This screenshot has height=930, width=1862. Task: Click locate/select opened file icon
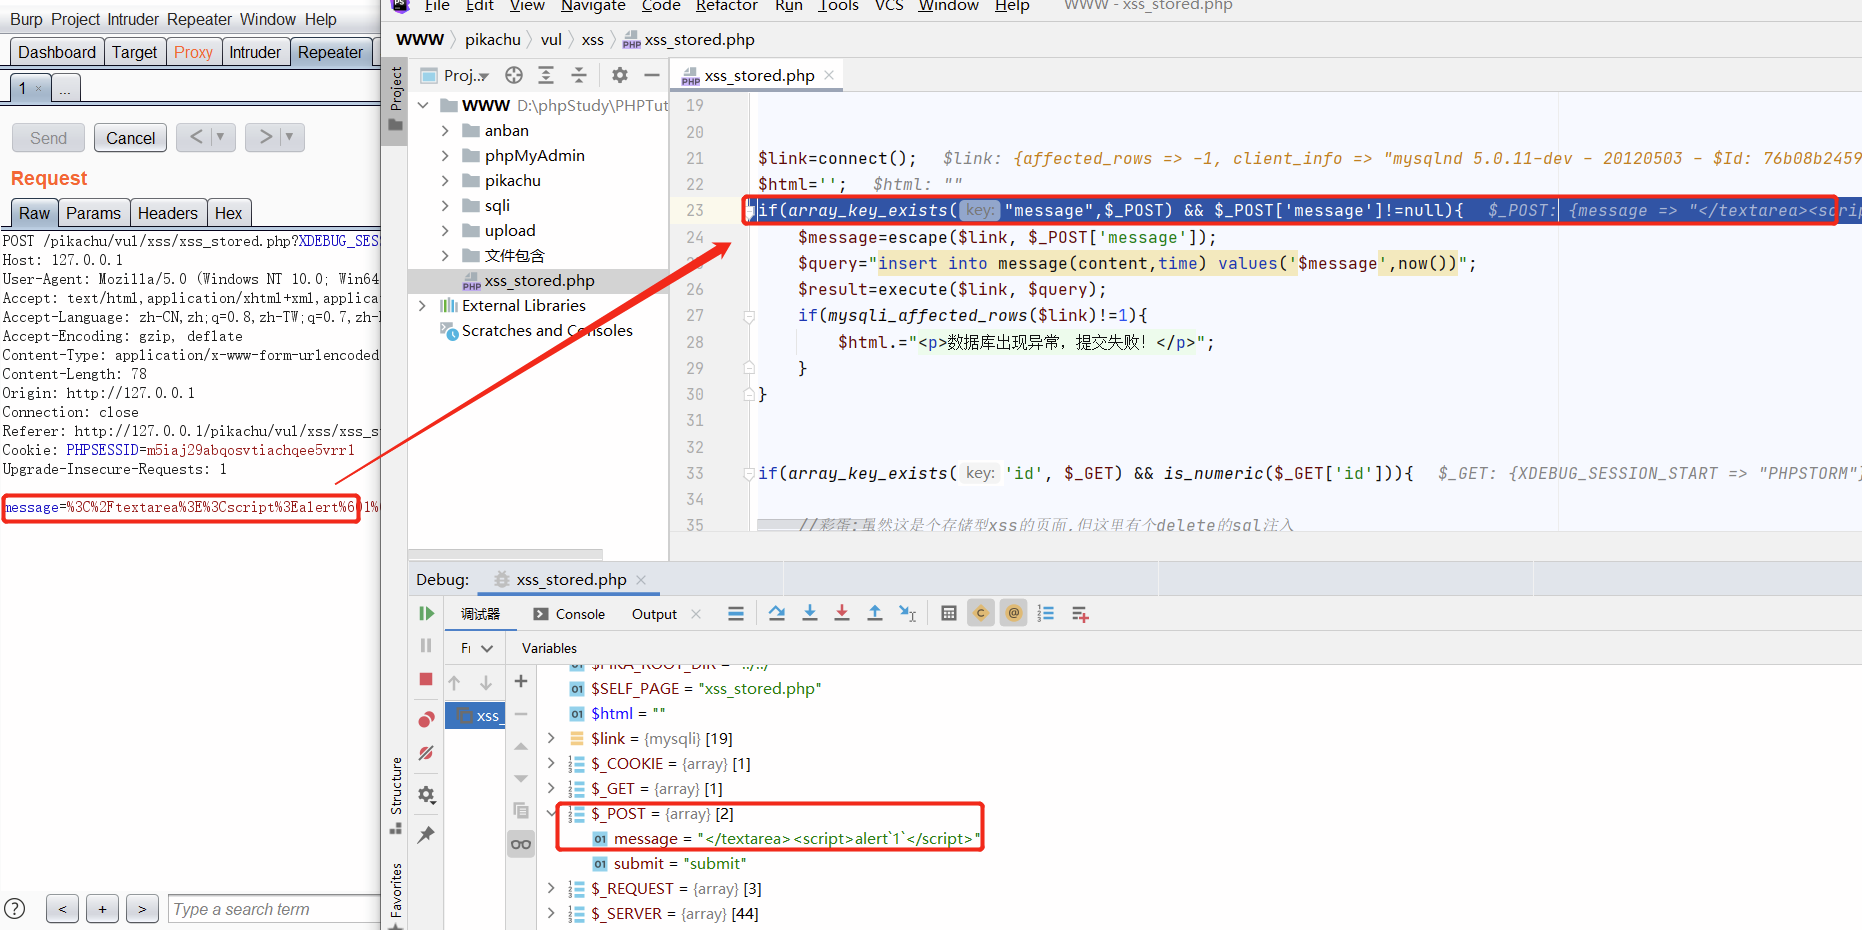point(514,75)
